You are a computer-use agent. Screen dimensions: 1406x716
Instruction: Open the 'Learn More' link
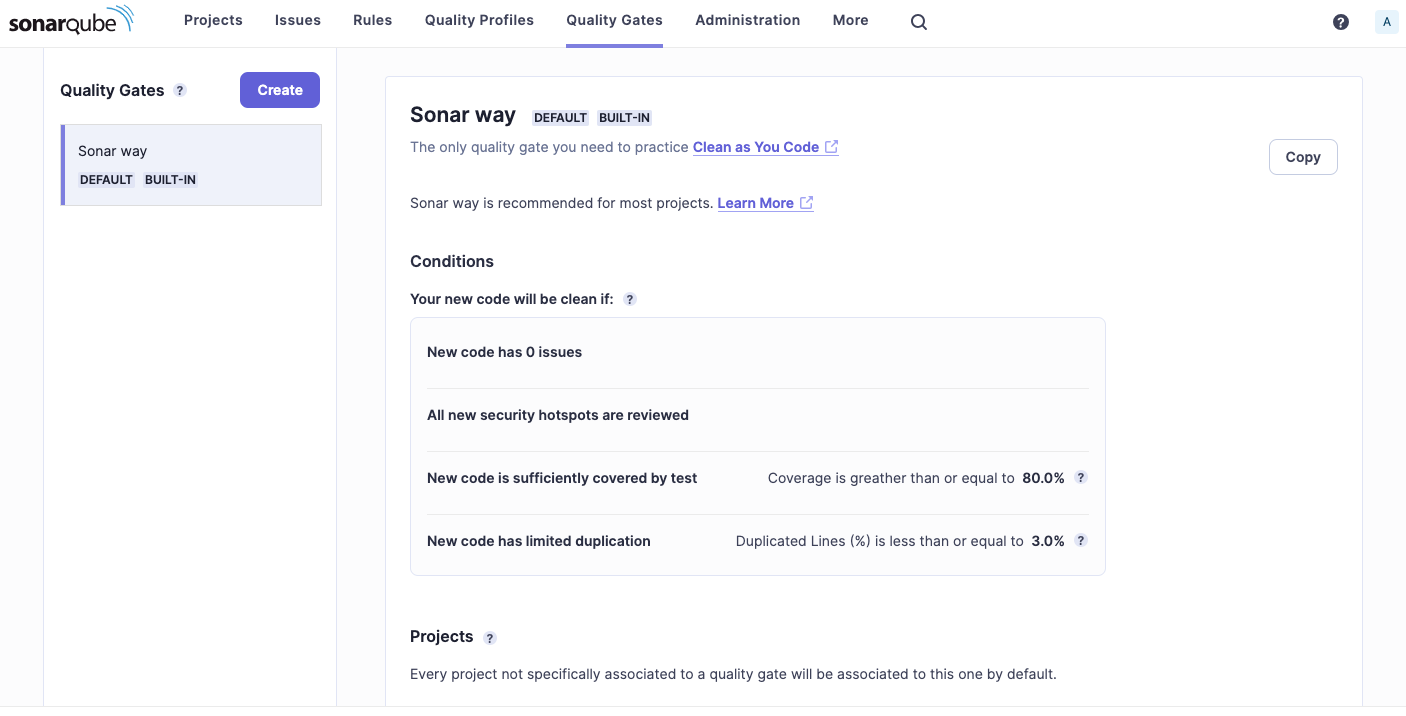click(757, 203)
